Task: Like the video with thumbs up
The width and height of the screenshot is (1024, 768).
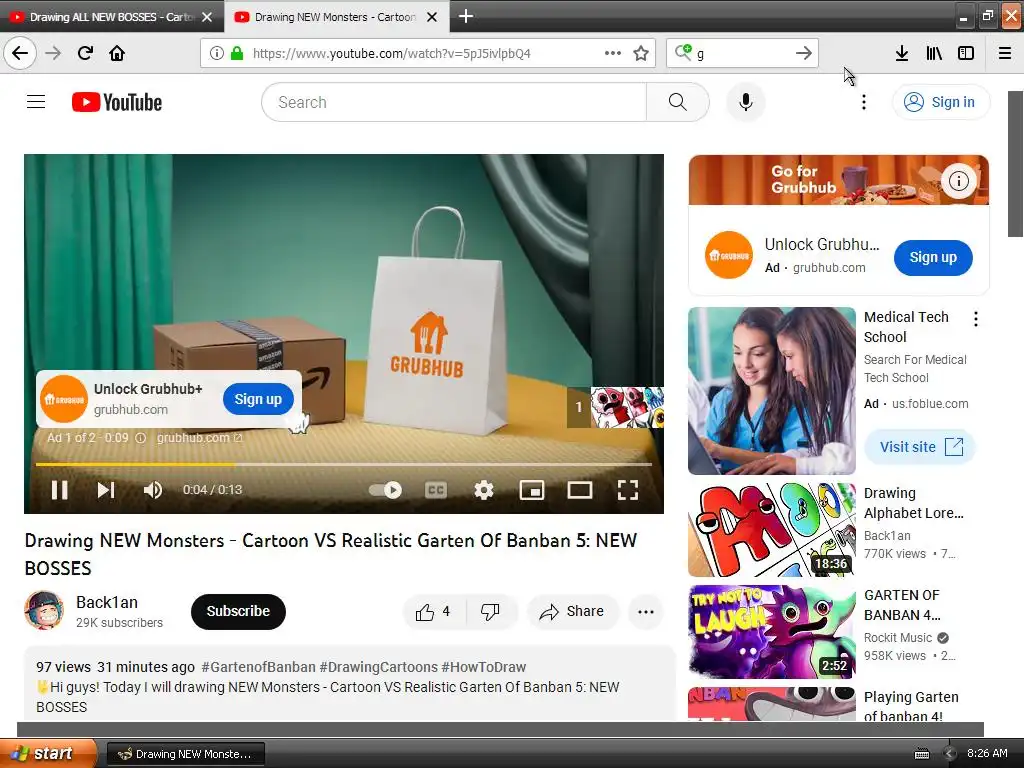Action: click(433, 612)
